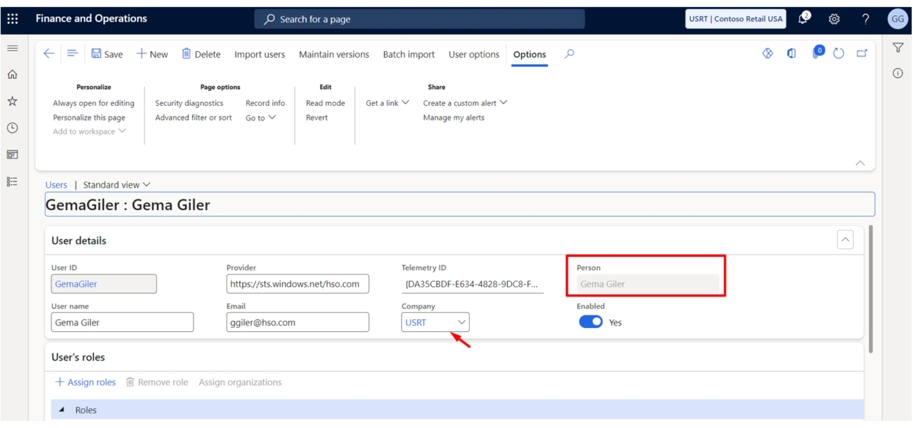
Task: Save the user record
Action: pos(107,54)
